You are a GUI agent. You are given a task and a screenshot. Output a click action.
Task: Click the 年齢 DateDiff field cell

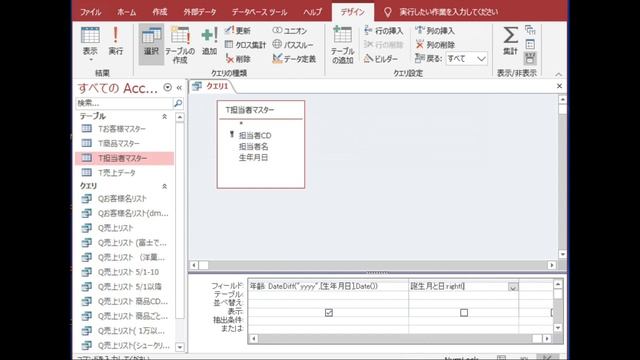[x=328, y=287]
